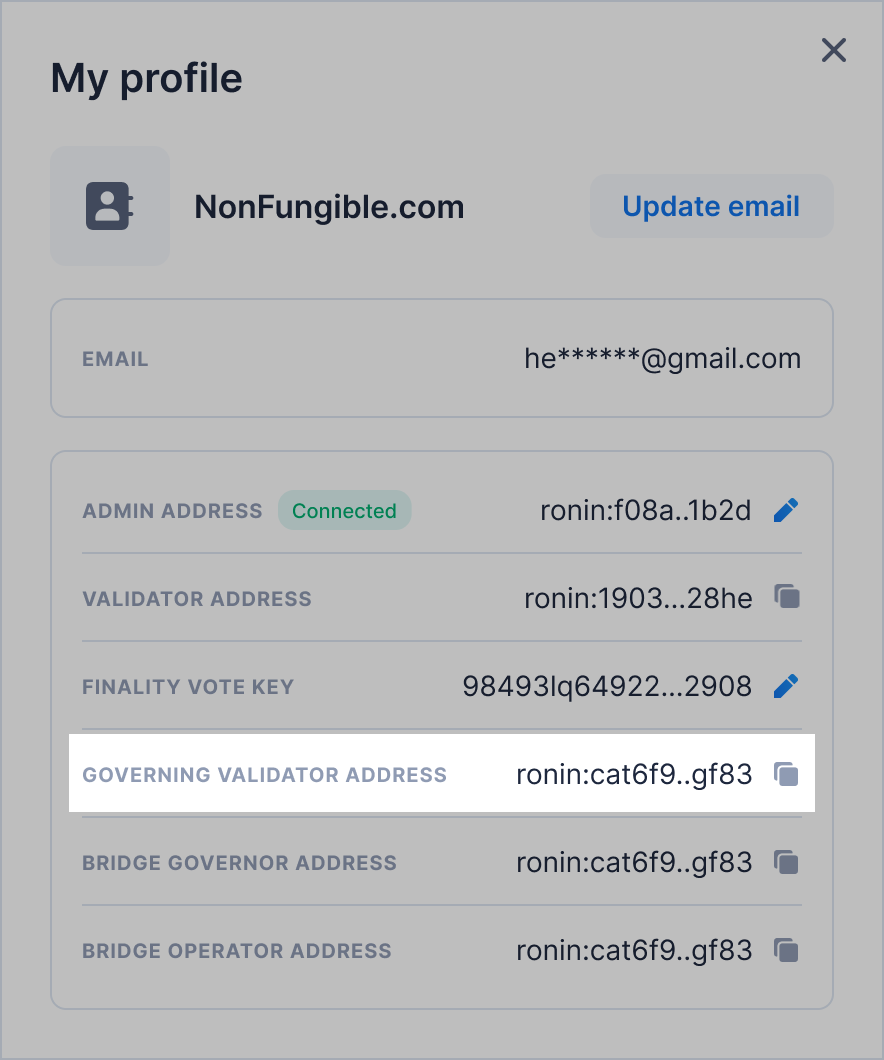The width and height of the screenshot is (884, 1060).
Task: Copy the bridge operator address
Action: (x=787, y=950)
